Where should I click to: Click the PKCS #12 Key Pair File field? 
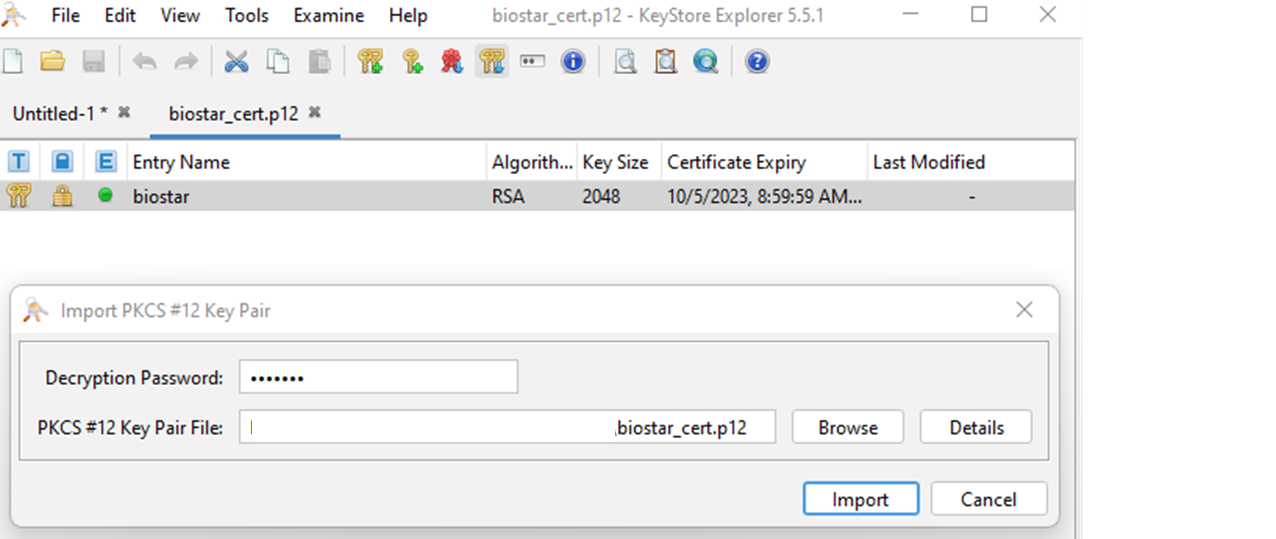pyautogui.click(x=507, y=427)
